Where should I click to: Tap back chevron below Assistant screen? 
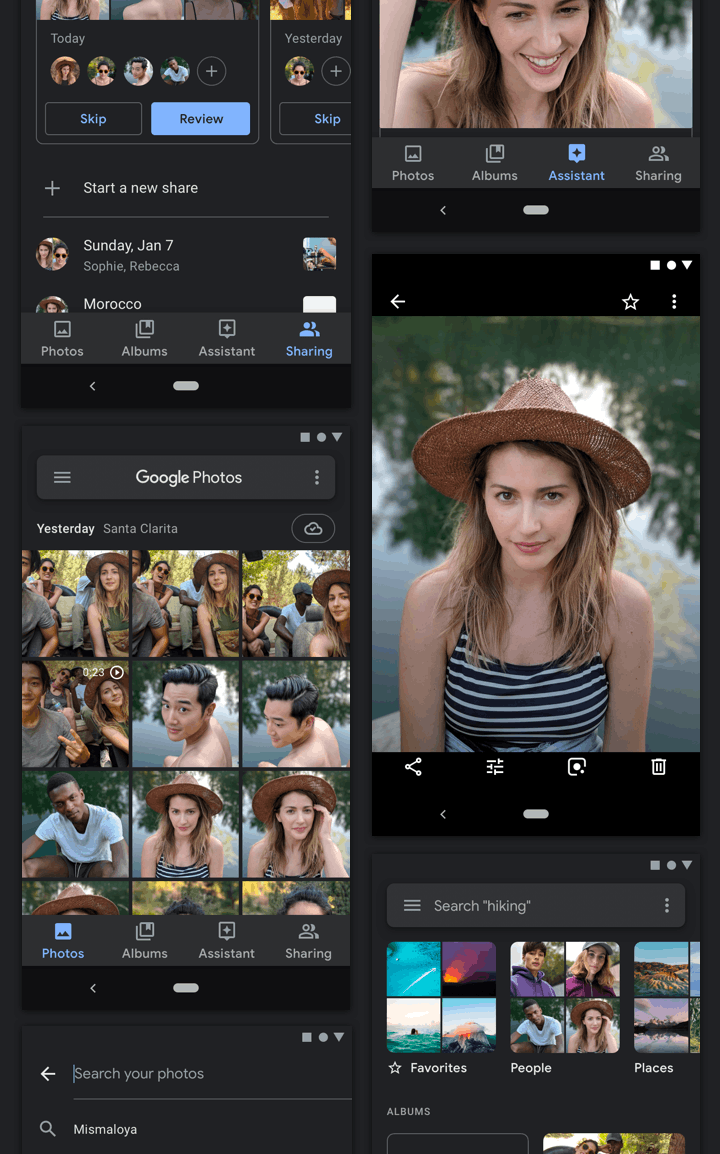coord(443,210)
